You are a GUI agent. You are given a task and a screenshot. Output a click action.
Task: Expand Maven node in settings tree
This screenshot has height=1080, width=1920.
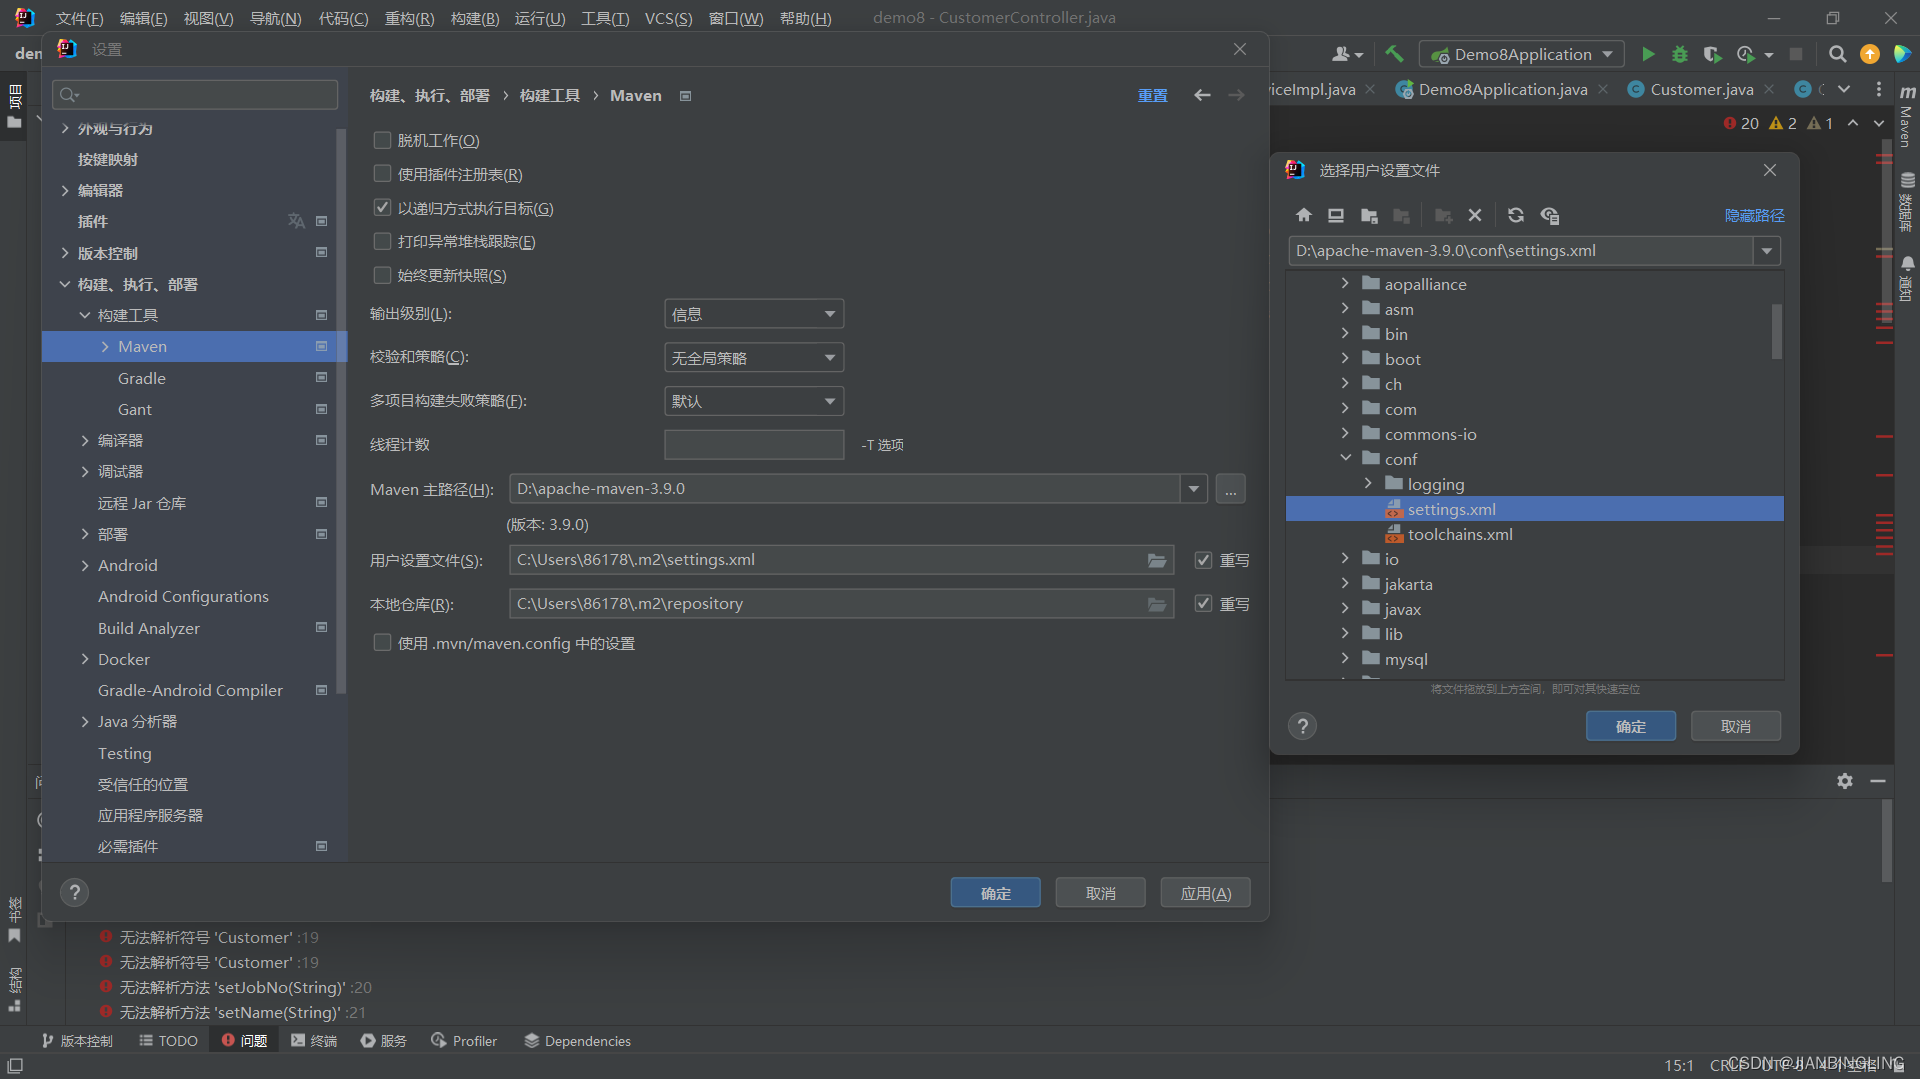(105, 347)
